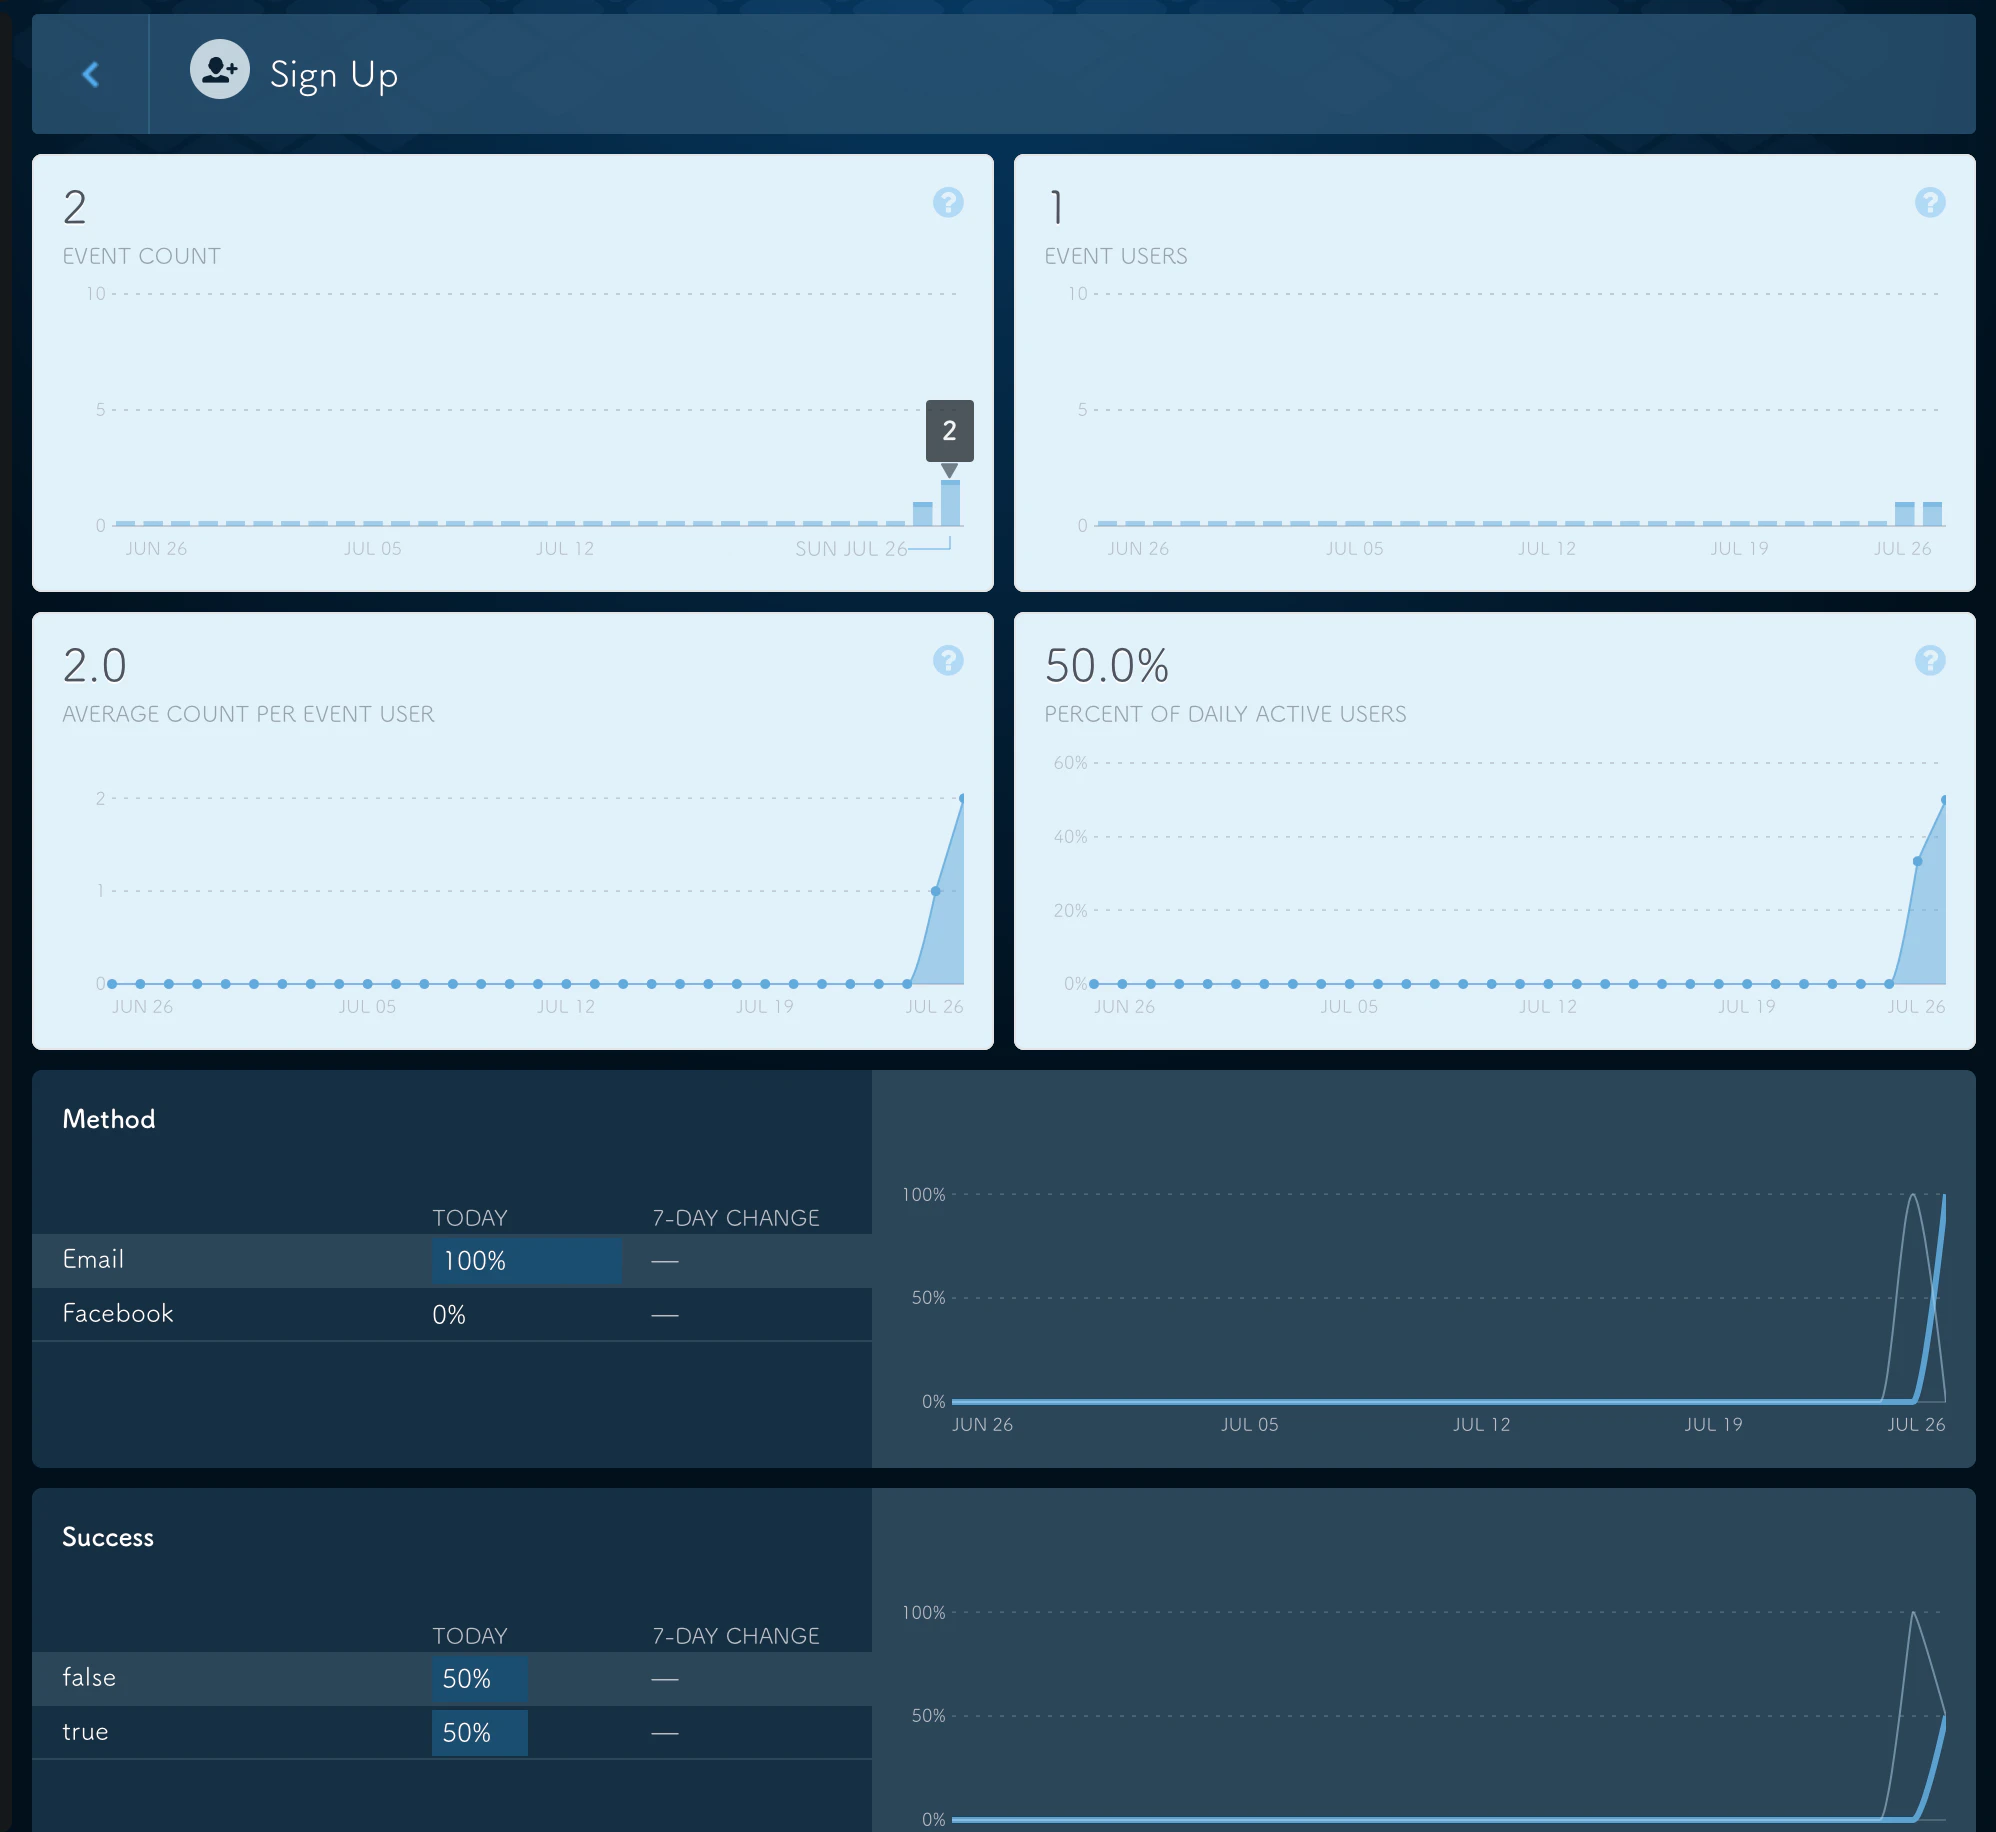
Task: Click the 7-DAY CHANGE header in Success
Action: tap(736, 1636)
